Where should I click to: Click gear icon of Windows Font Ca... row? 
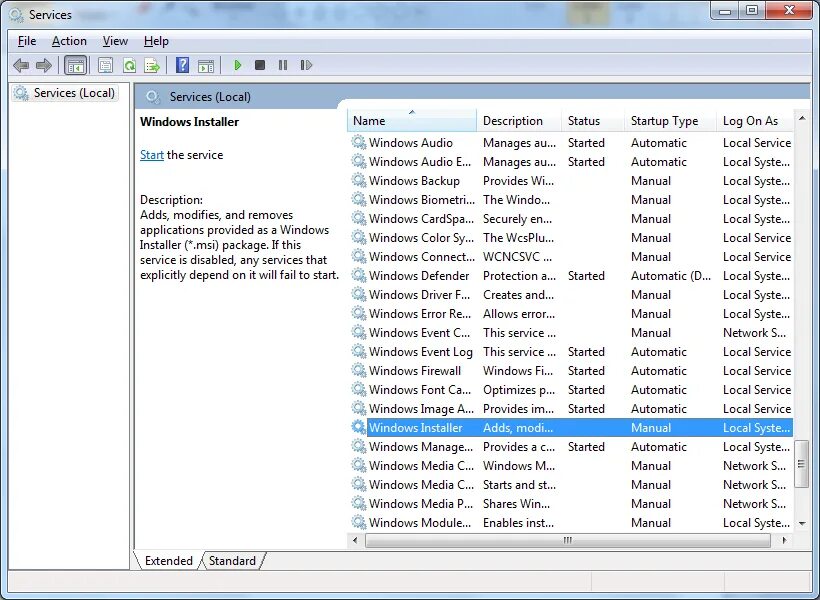(359, 389)
